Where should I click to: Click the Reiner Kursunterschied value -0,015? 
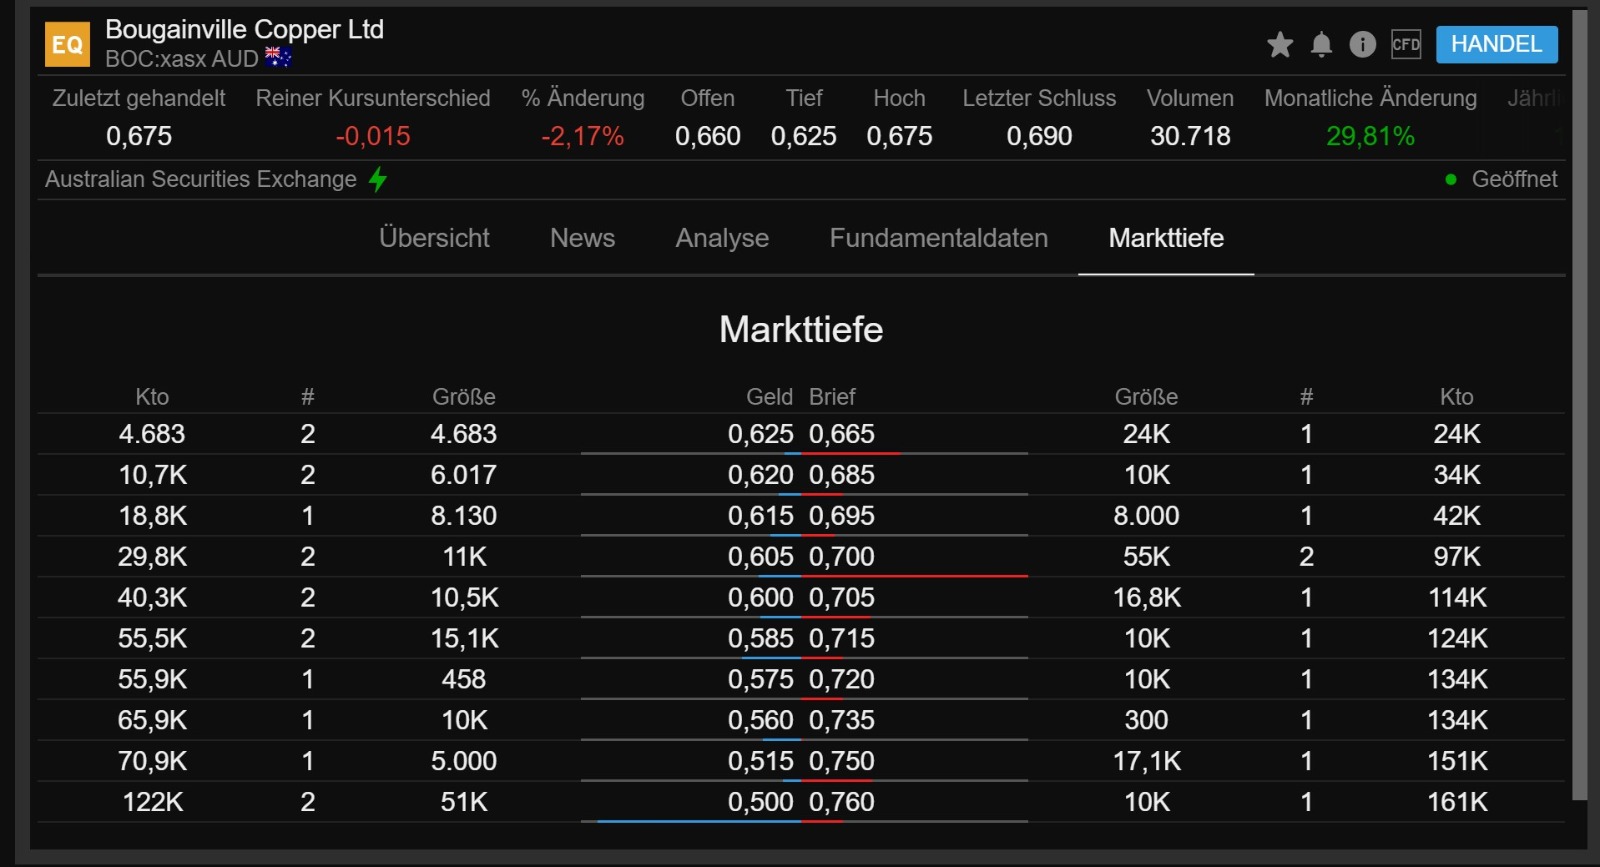tap(373, 136)
